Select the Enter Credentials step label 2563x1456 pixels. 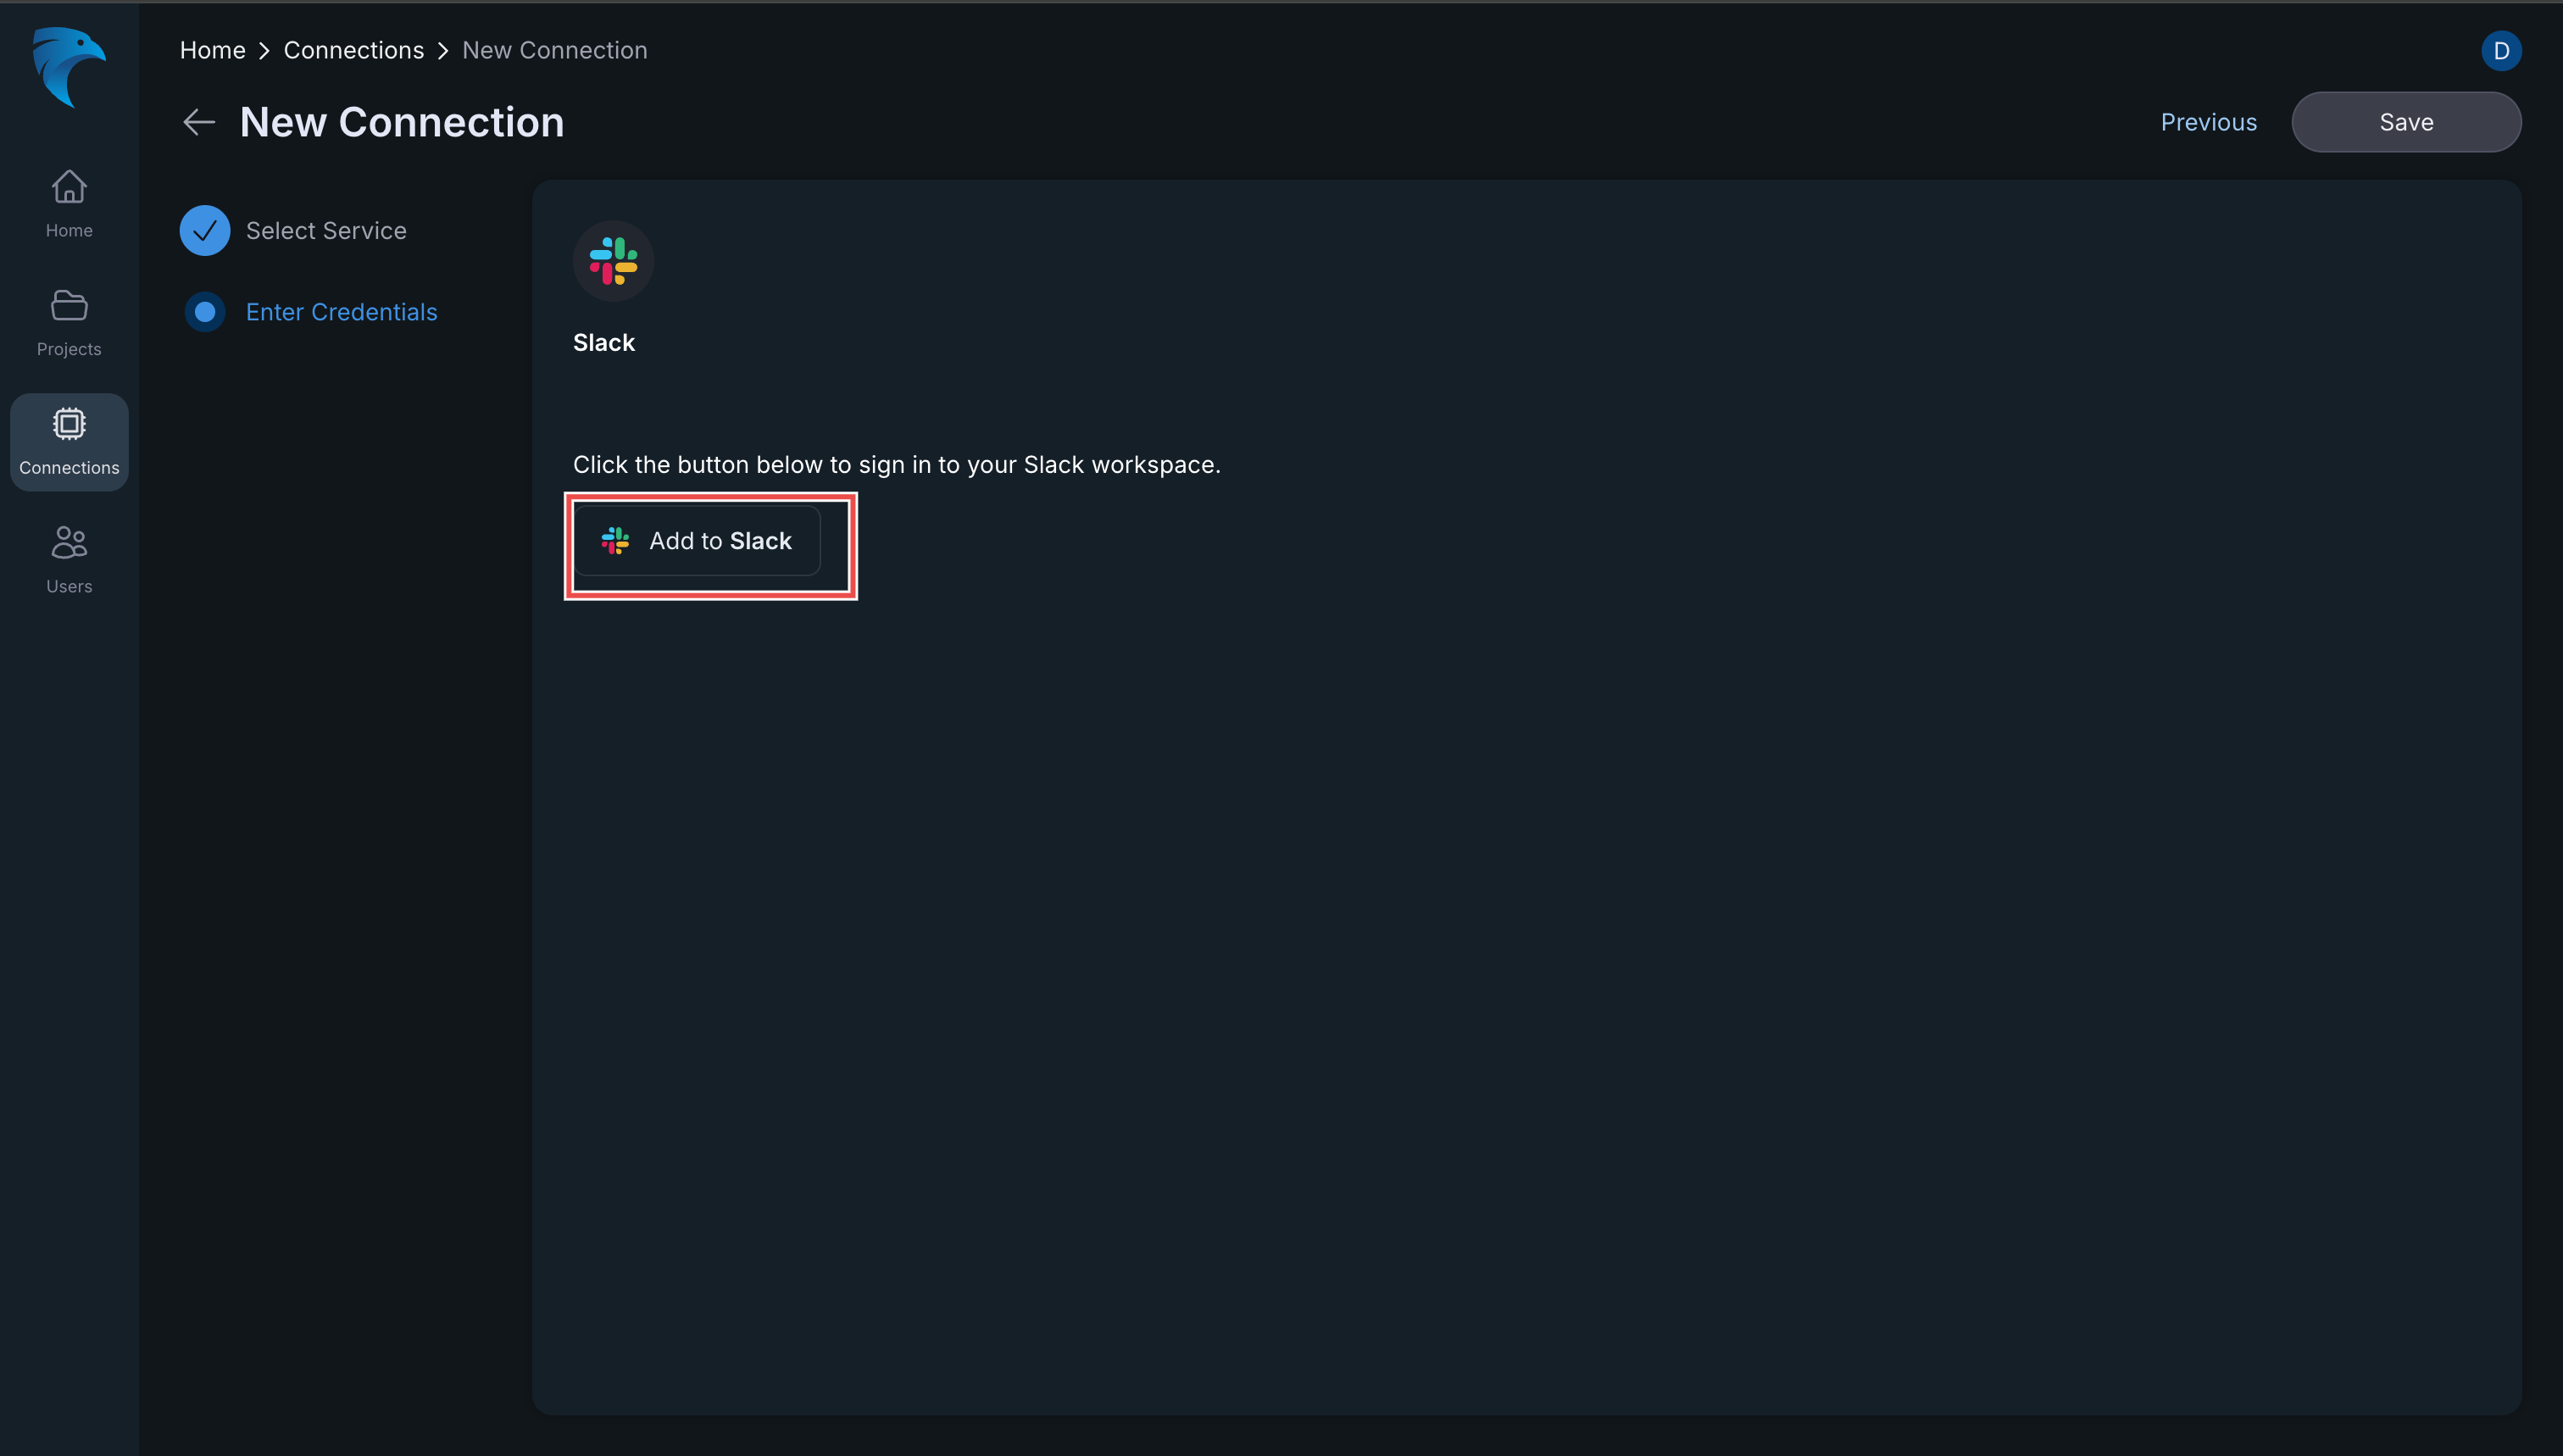341,311
